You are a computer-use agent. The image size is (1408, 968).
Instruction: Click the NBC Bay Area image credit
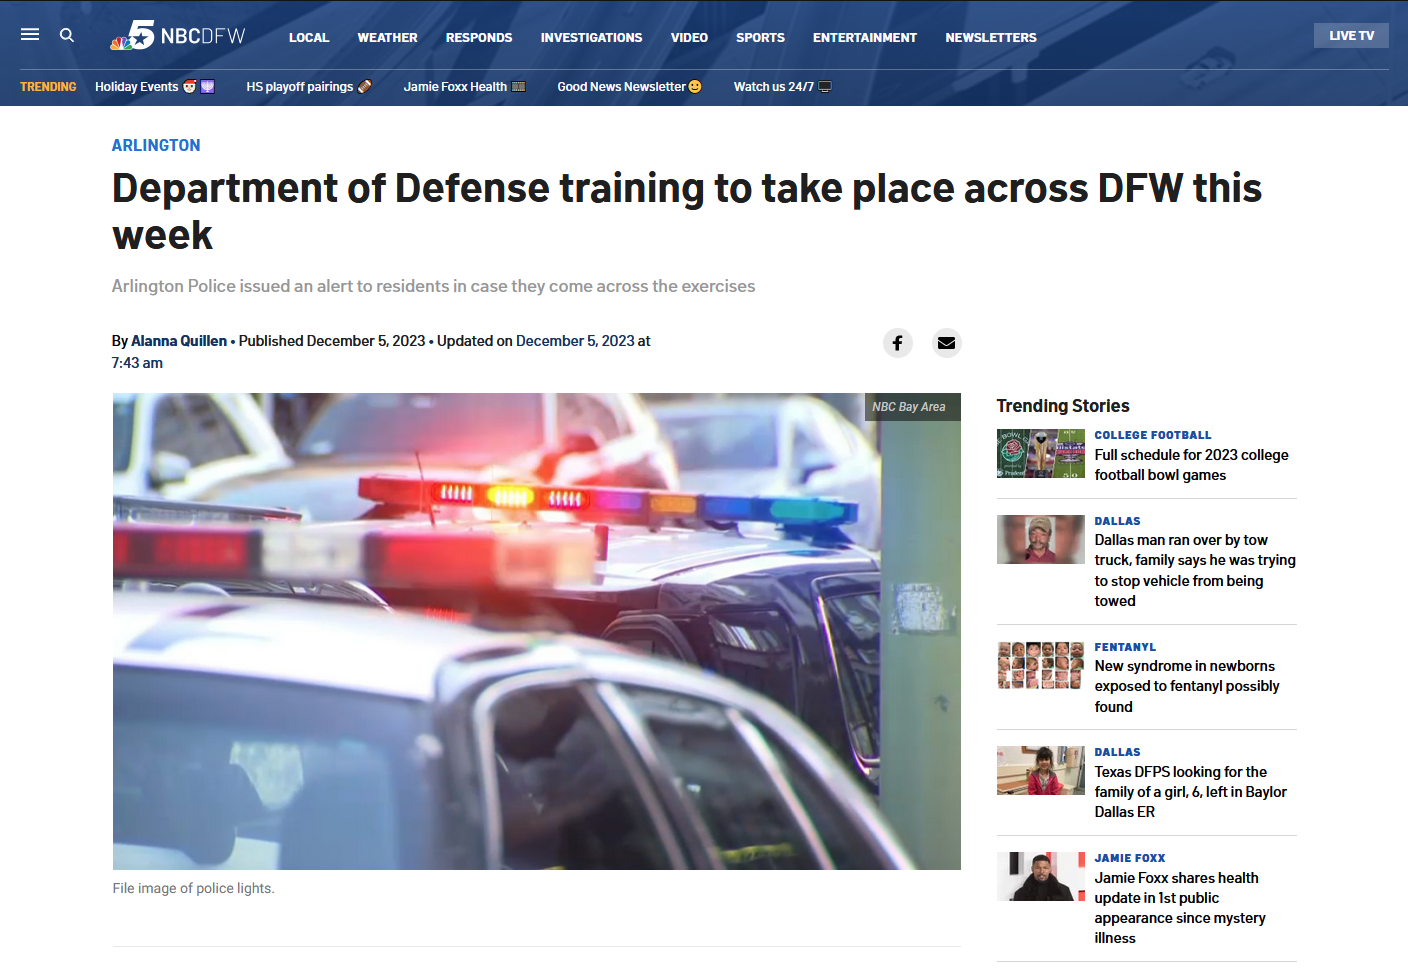(909, 407)
